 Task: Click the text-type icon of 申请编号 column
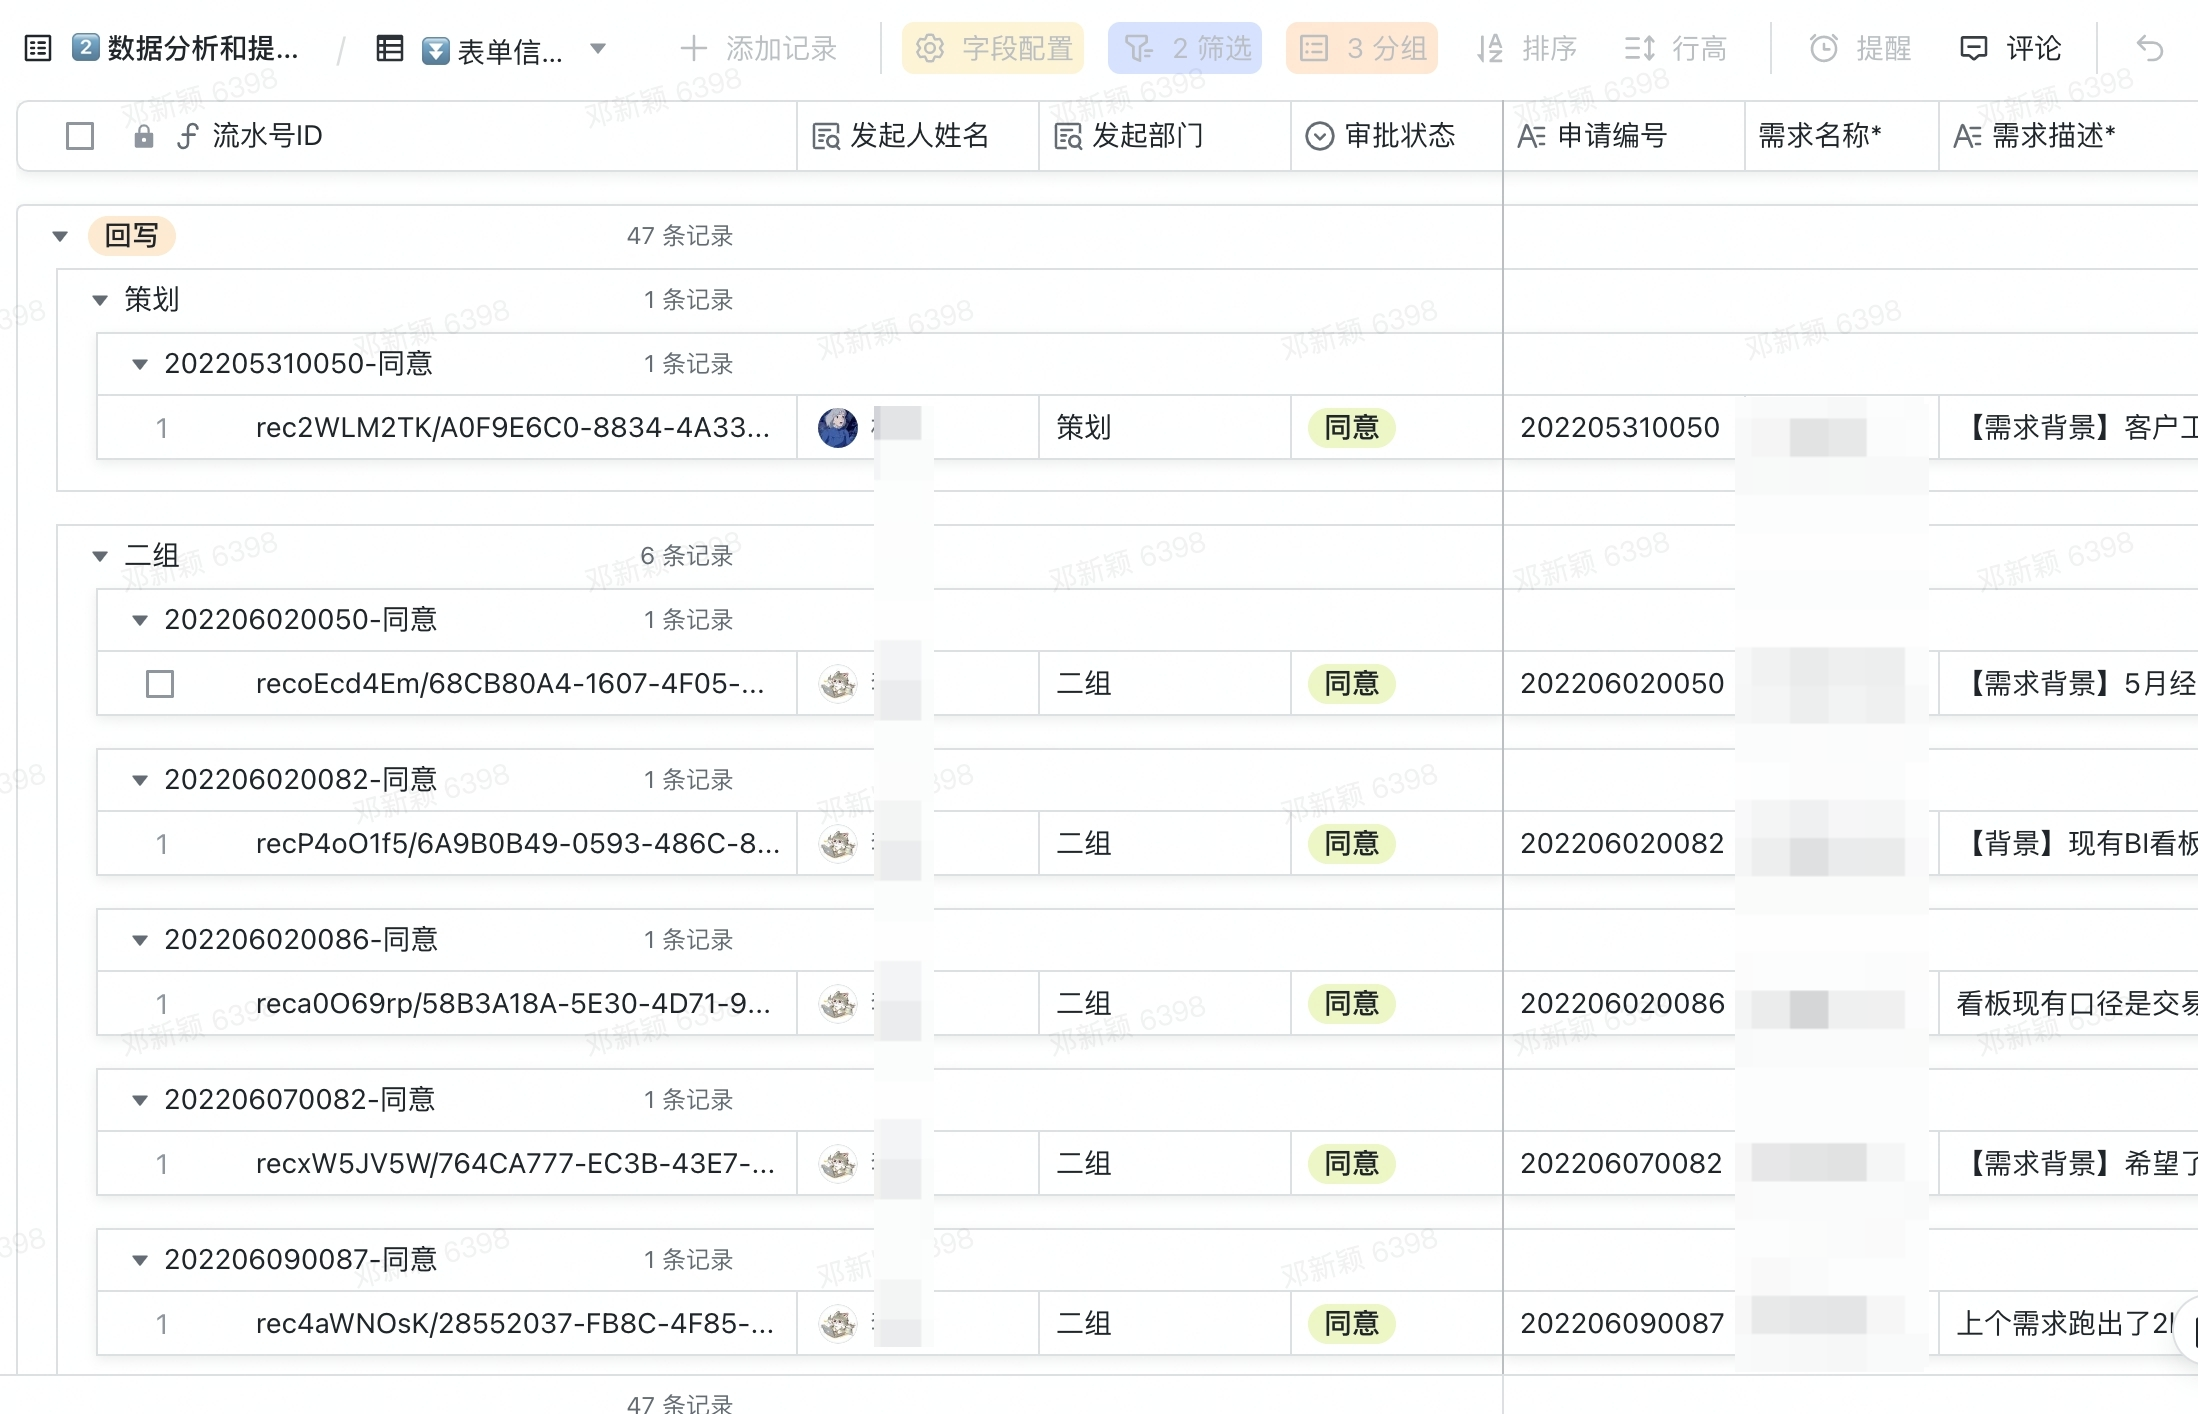[1532, 136]
